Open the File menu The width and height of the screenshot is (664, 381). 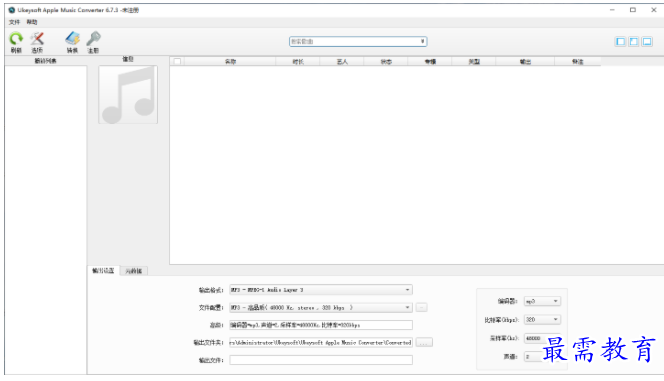(14, 22)
